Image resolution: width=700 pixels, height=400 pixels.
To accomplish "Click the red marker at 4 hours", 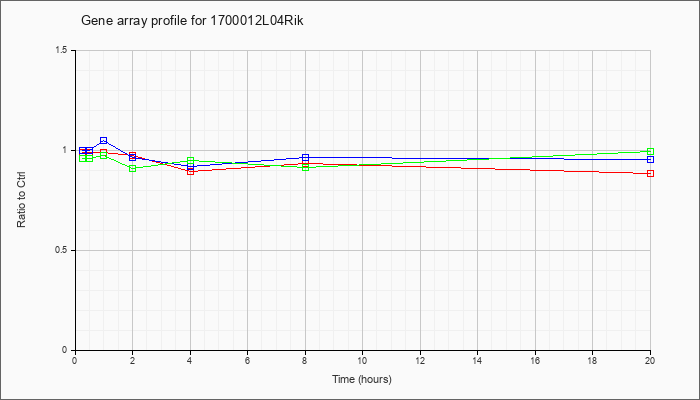I will point(191,171).
